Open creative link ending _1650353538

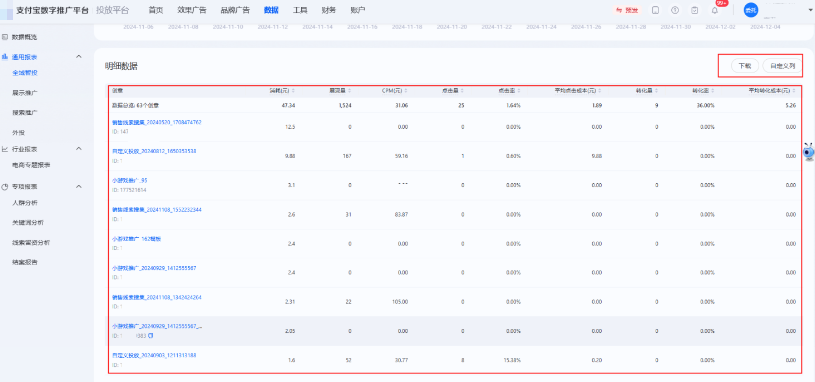click(x=154, y=151)
